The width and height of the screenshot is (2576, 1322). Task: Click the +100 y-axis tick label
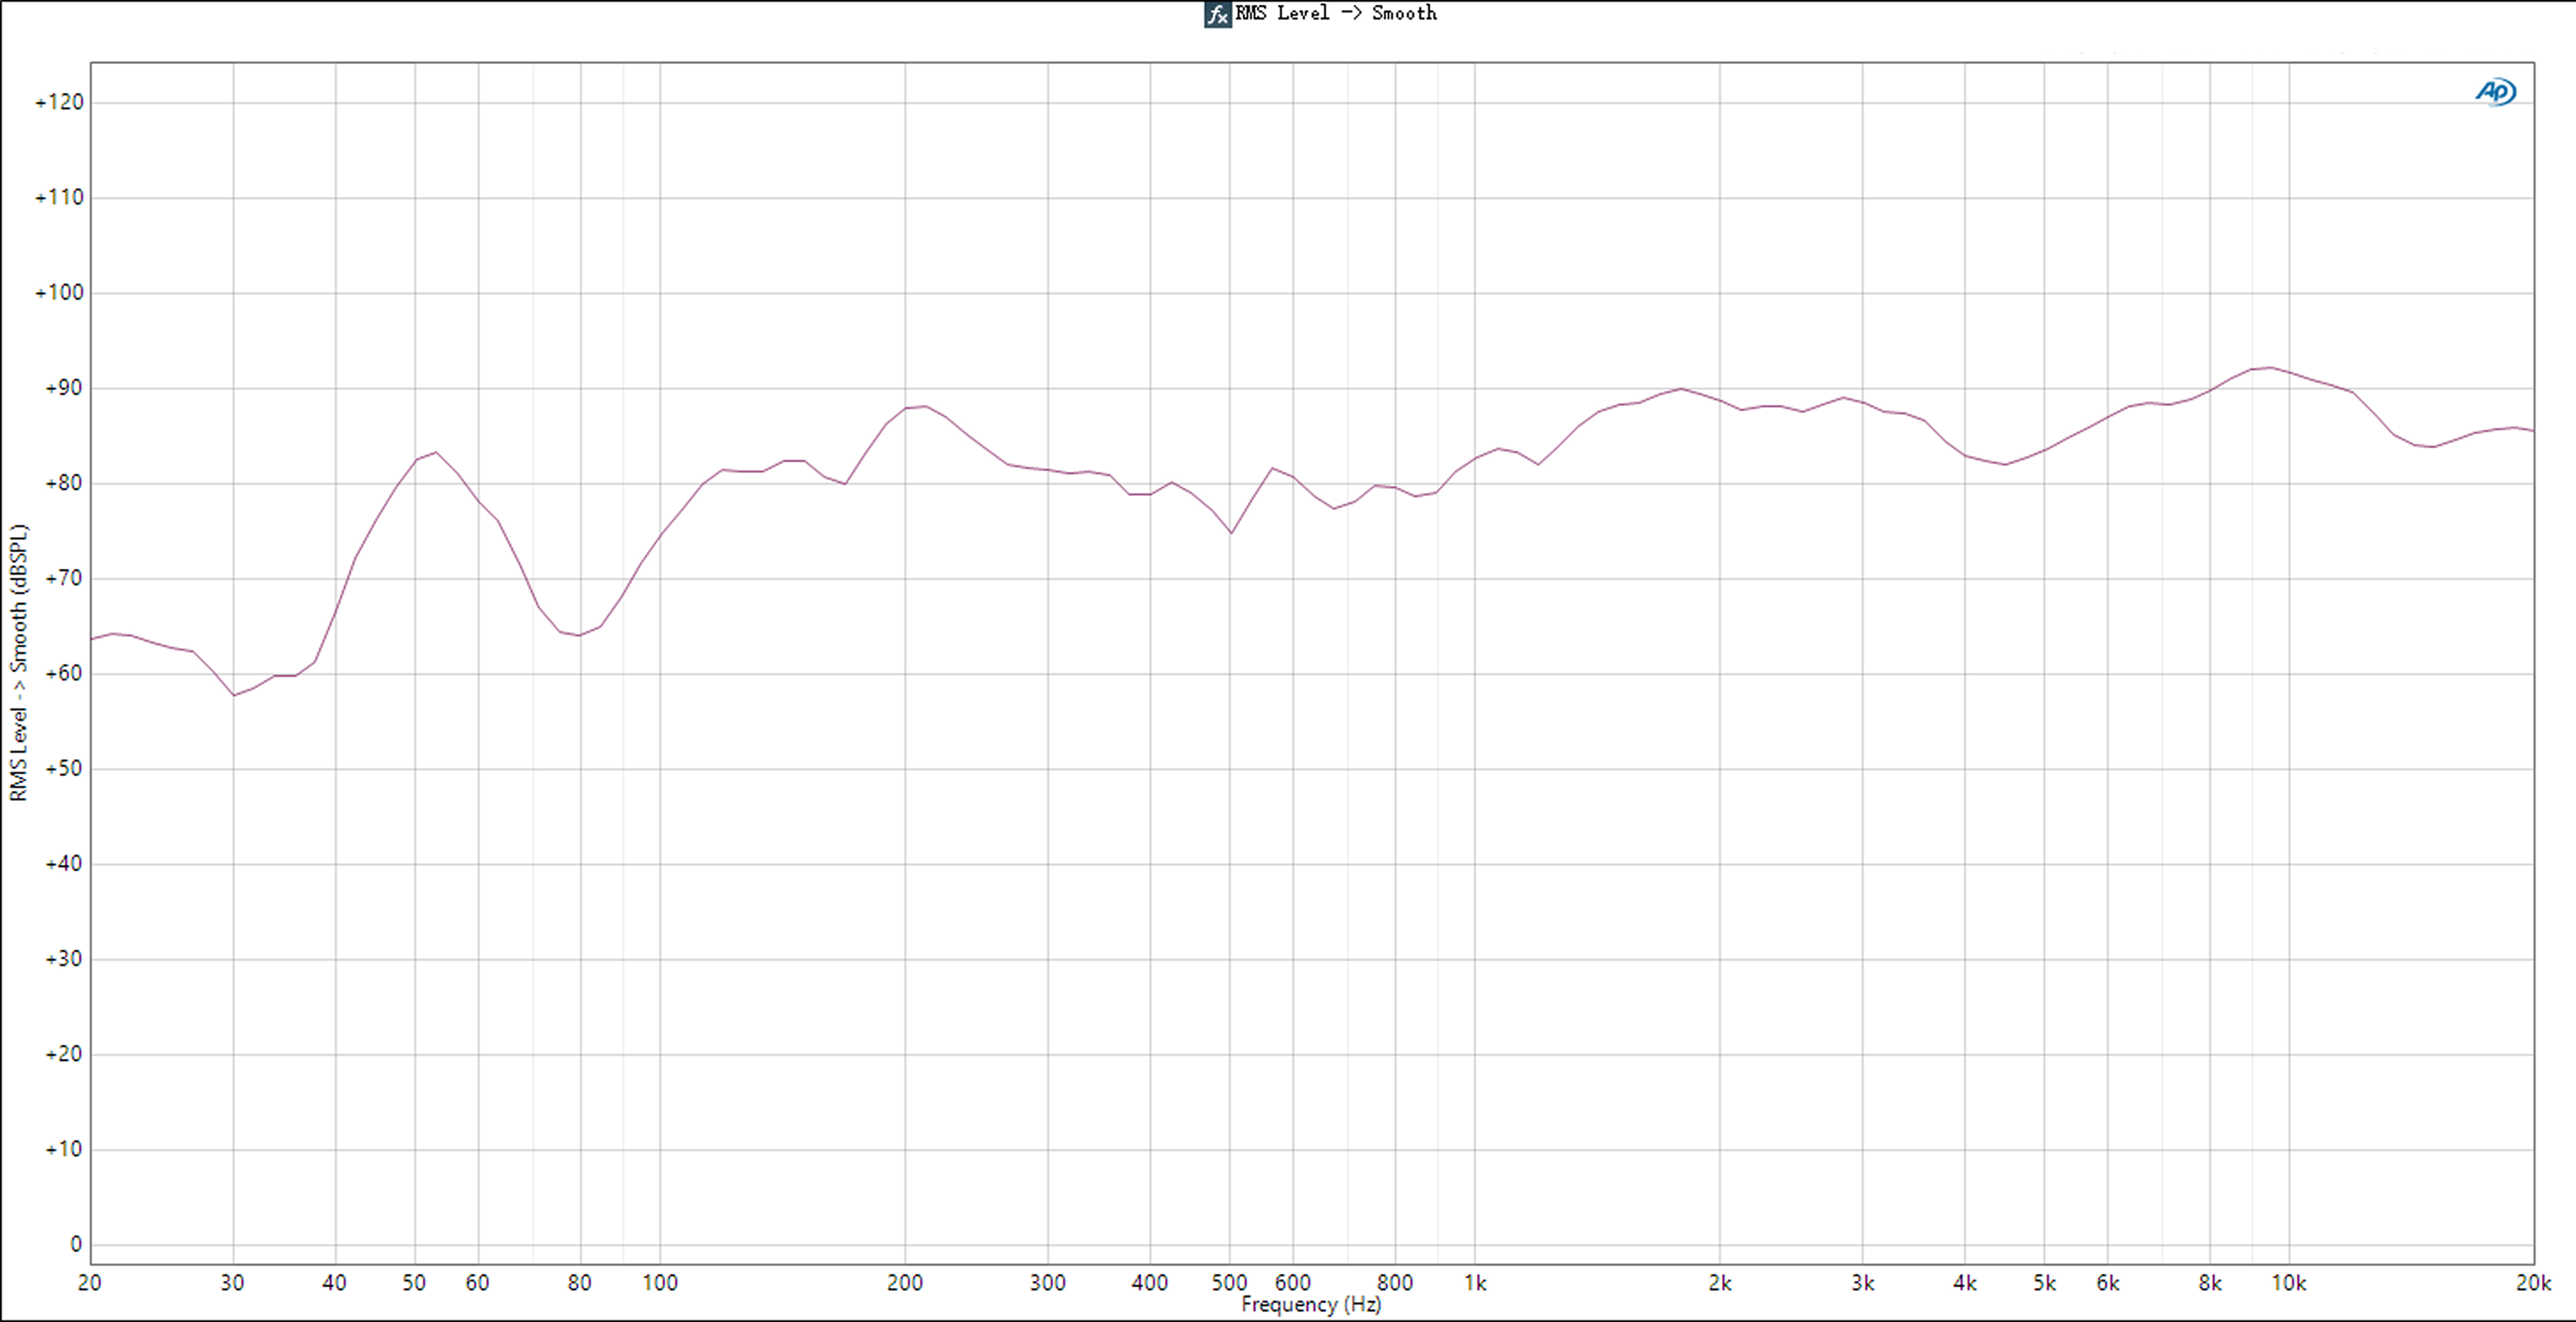click(x=59, y=293)
